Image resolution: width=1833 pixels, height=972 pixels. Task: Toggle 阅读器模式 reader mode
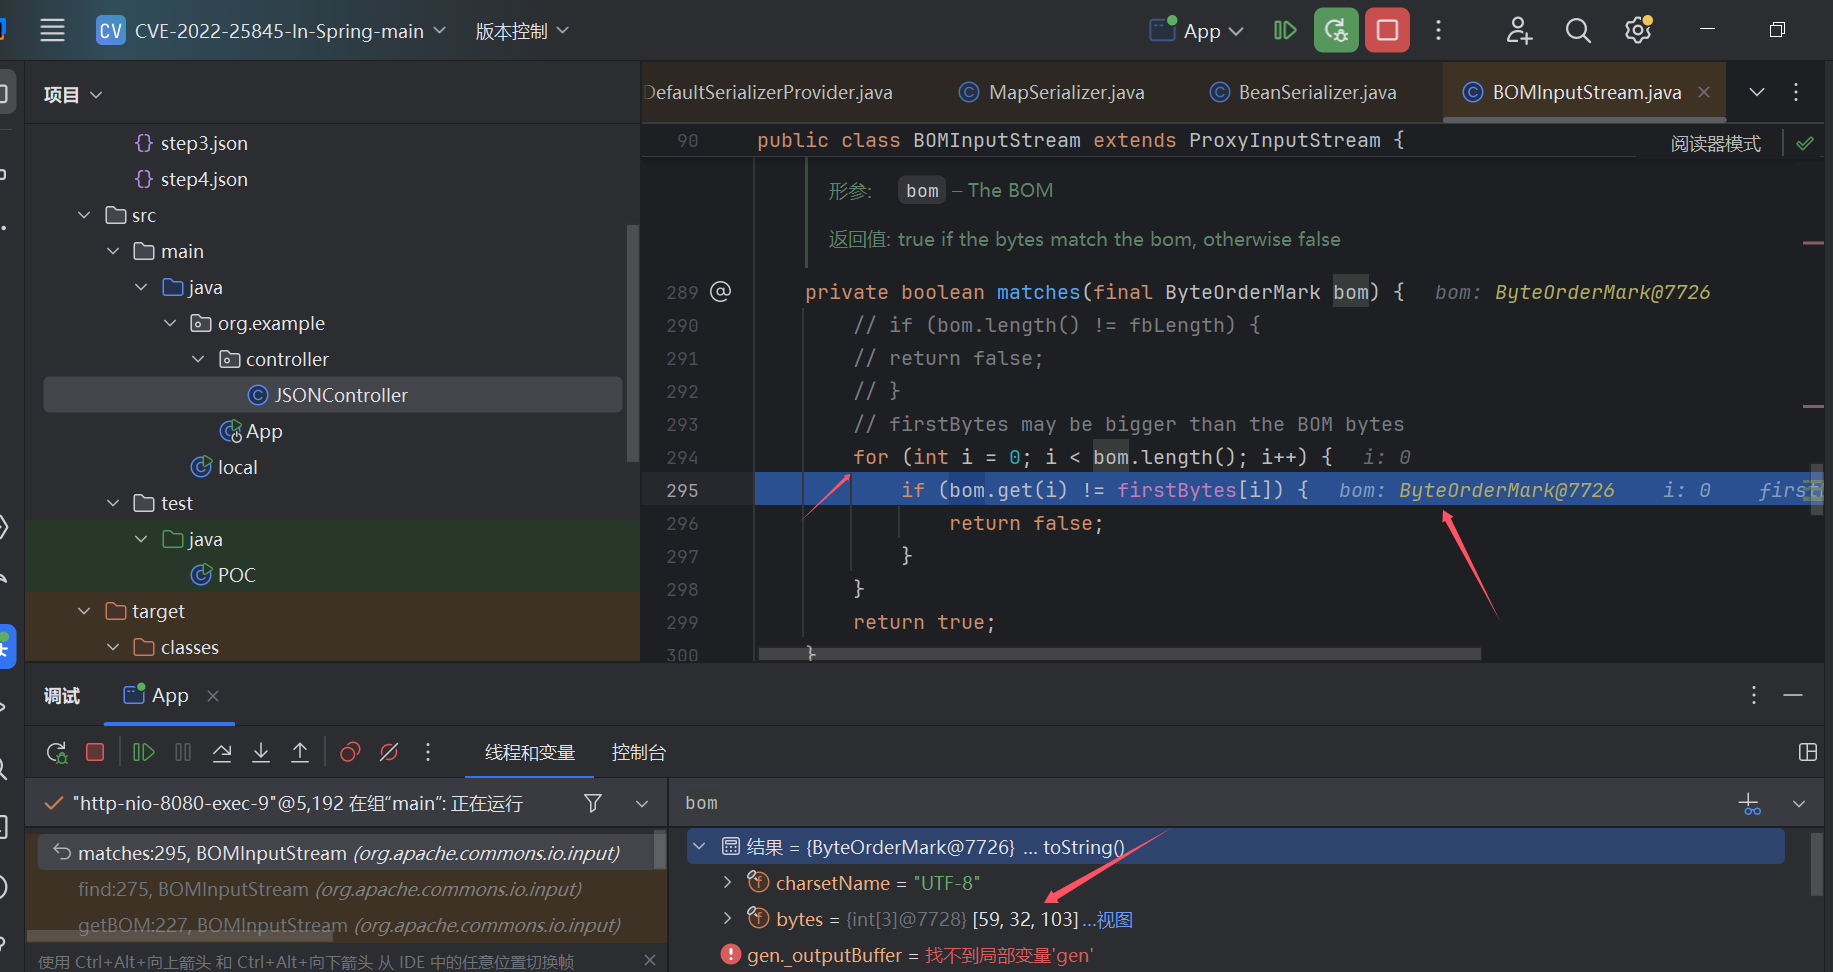tap(1716, 143)
